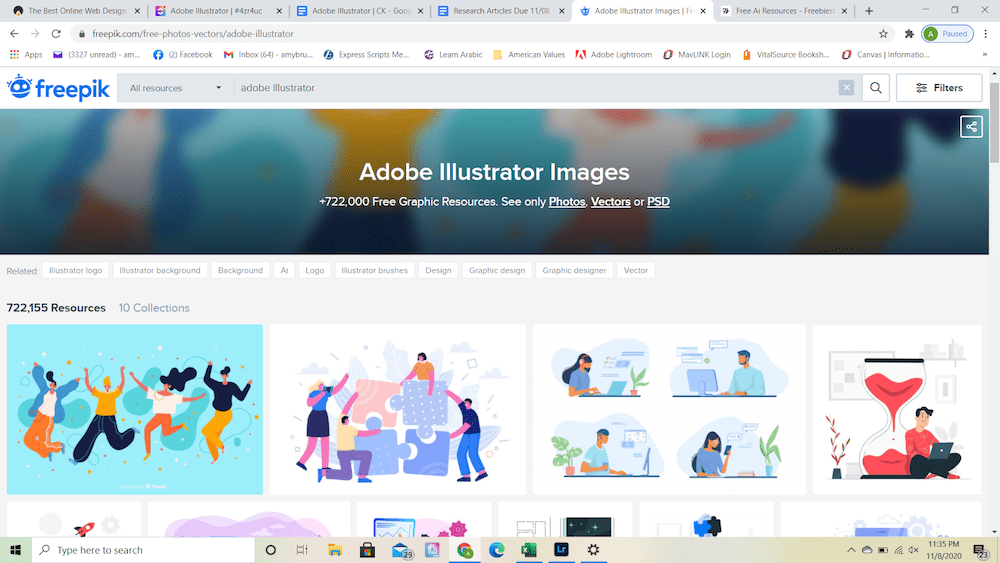Select the Illustrator logo related tag
The image size is (1000, 563).
[x=75, y=270]
